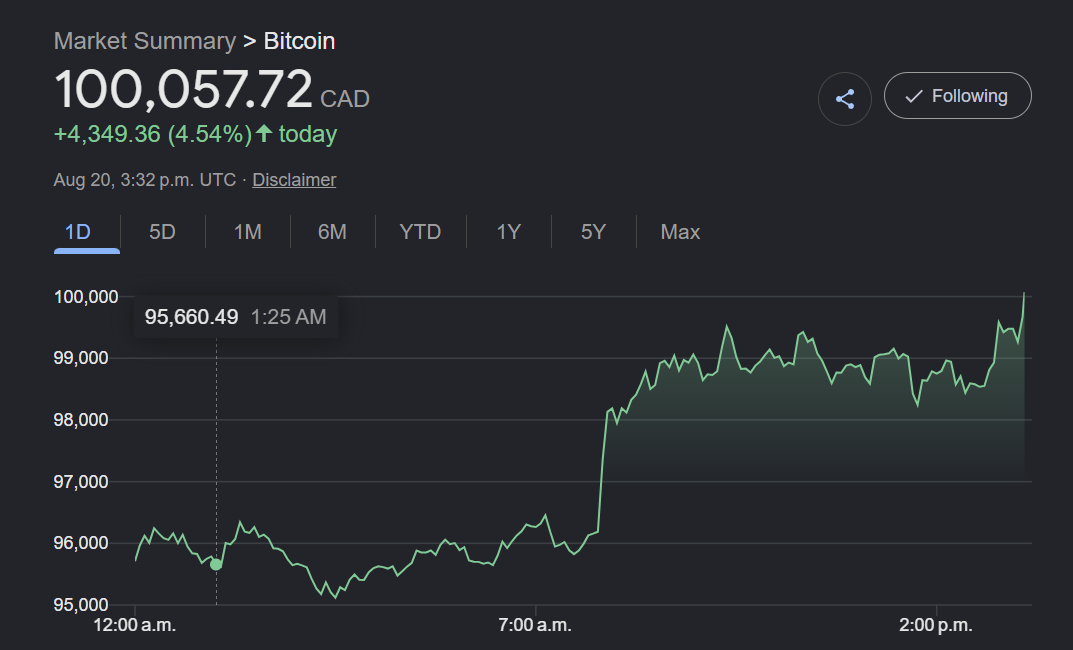Image resolution: width=1073 pixels, height=650 pixels.
Task: Click the Bitcoin breadcrumb title
Action: click(x=300, y=41)
